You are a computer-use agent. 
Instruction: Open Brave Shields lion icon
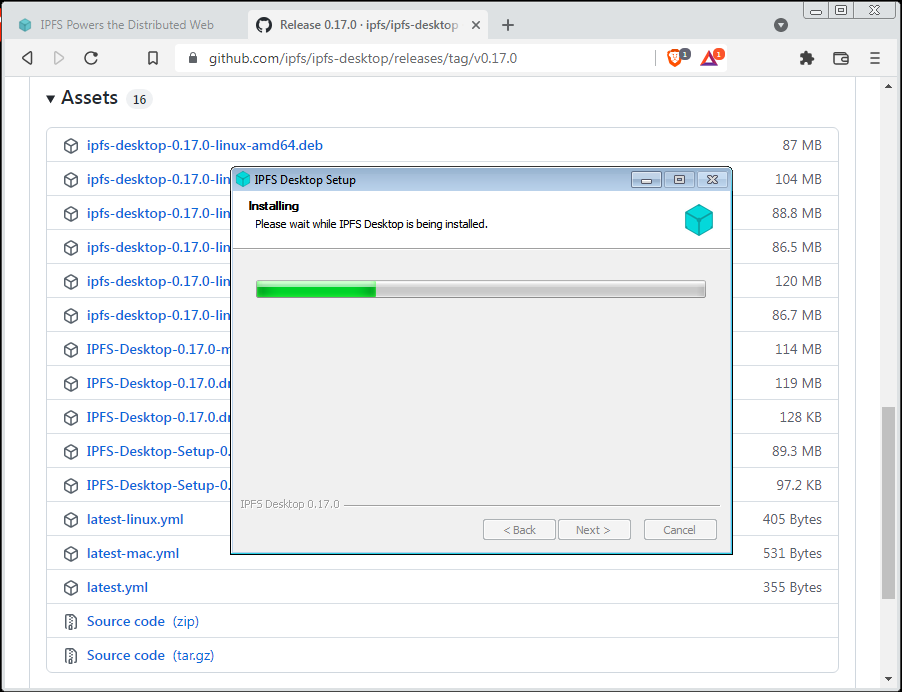point(674,58)
